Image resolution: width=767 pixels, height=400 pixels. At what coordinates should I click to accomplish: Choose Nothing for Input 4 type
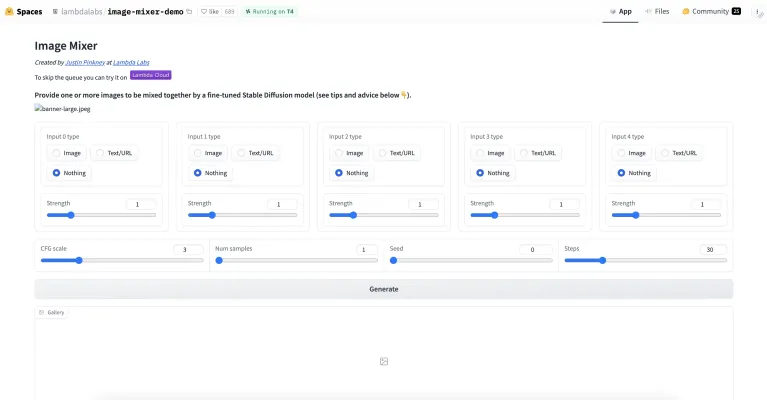pyautogui.click(x=634, y=172)
